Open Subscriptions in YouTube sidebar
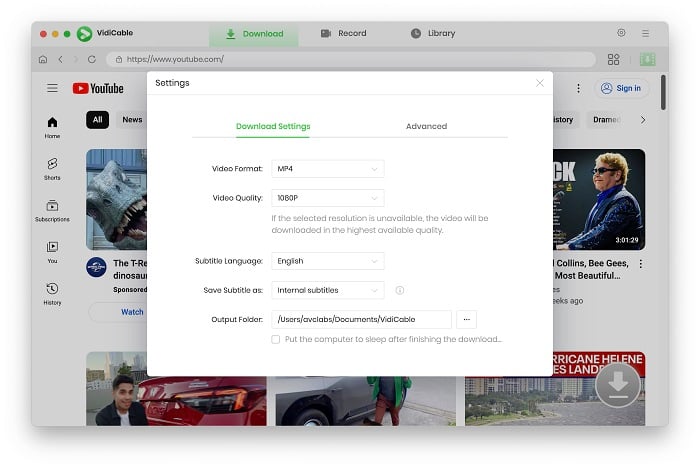Image resolution: width=700 pixels, height=468 pixels. coord(52,211)
